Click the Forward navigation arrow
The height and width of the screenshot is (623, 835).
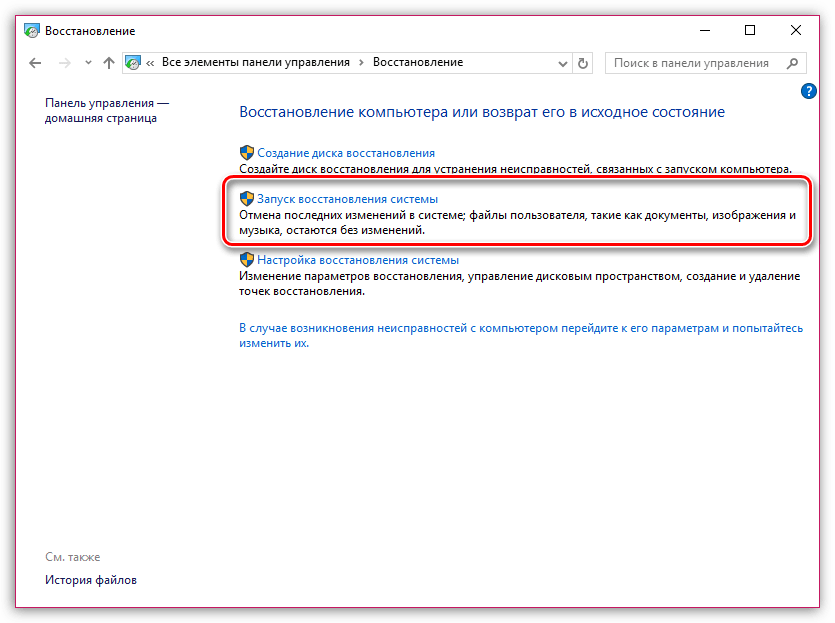click(x=63, y=63)
